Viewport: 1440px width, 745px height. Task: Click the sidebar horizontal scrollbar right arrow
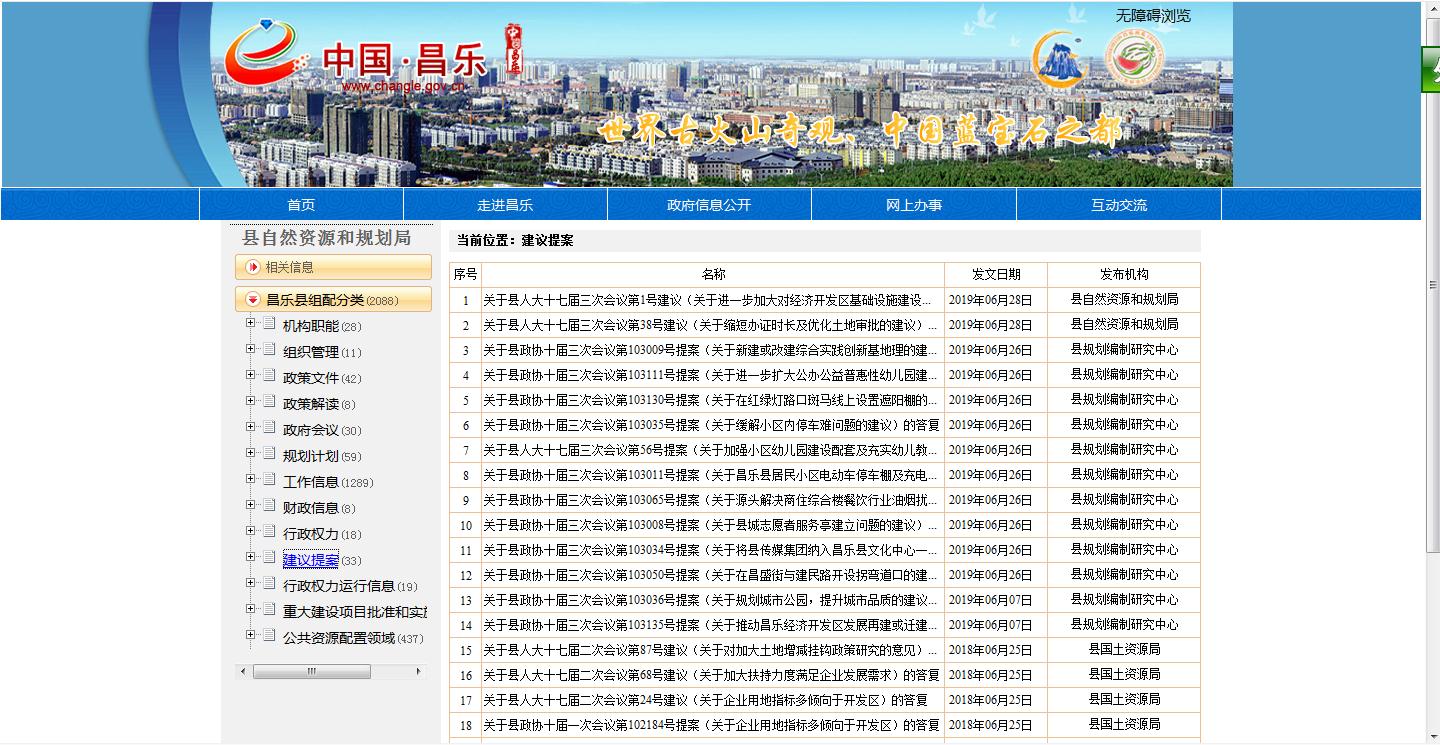(418, 671)
